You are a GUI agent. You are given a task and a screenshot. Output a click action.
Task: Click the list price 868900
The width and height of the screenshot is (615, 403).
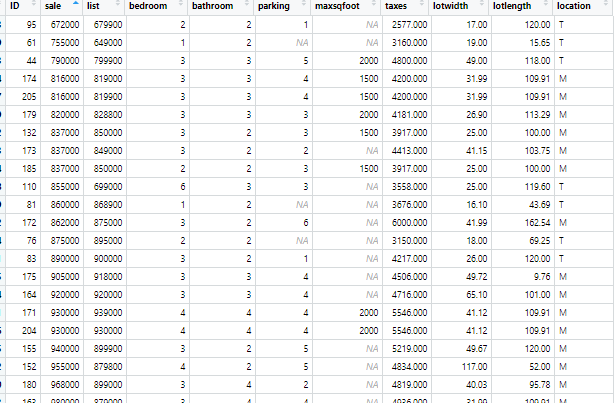(108, 205)
